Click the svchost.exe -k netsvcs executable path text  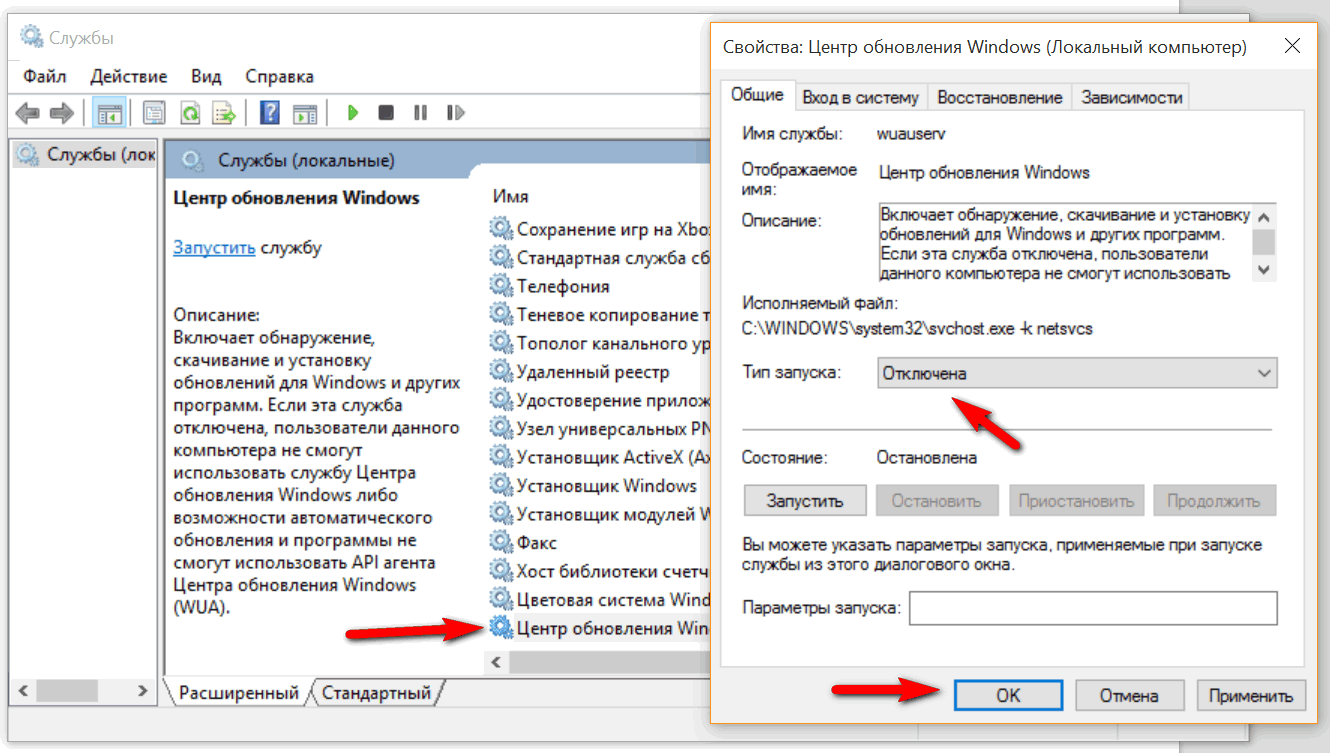[x=917, y=327]
